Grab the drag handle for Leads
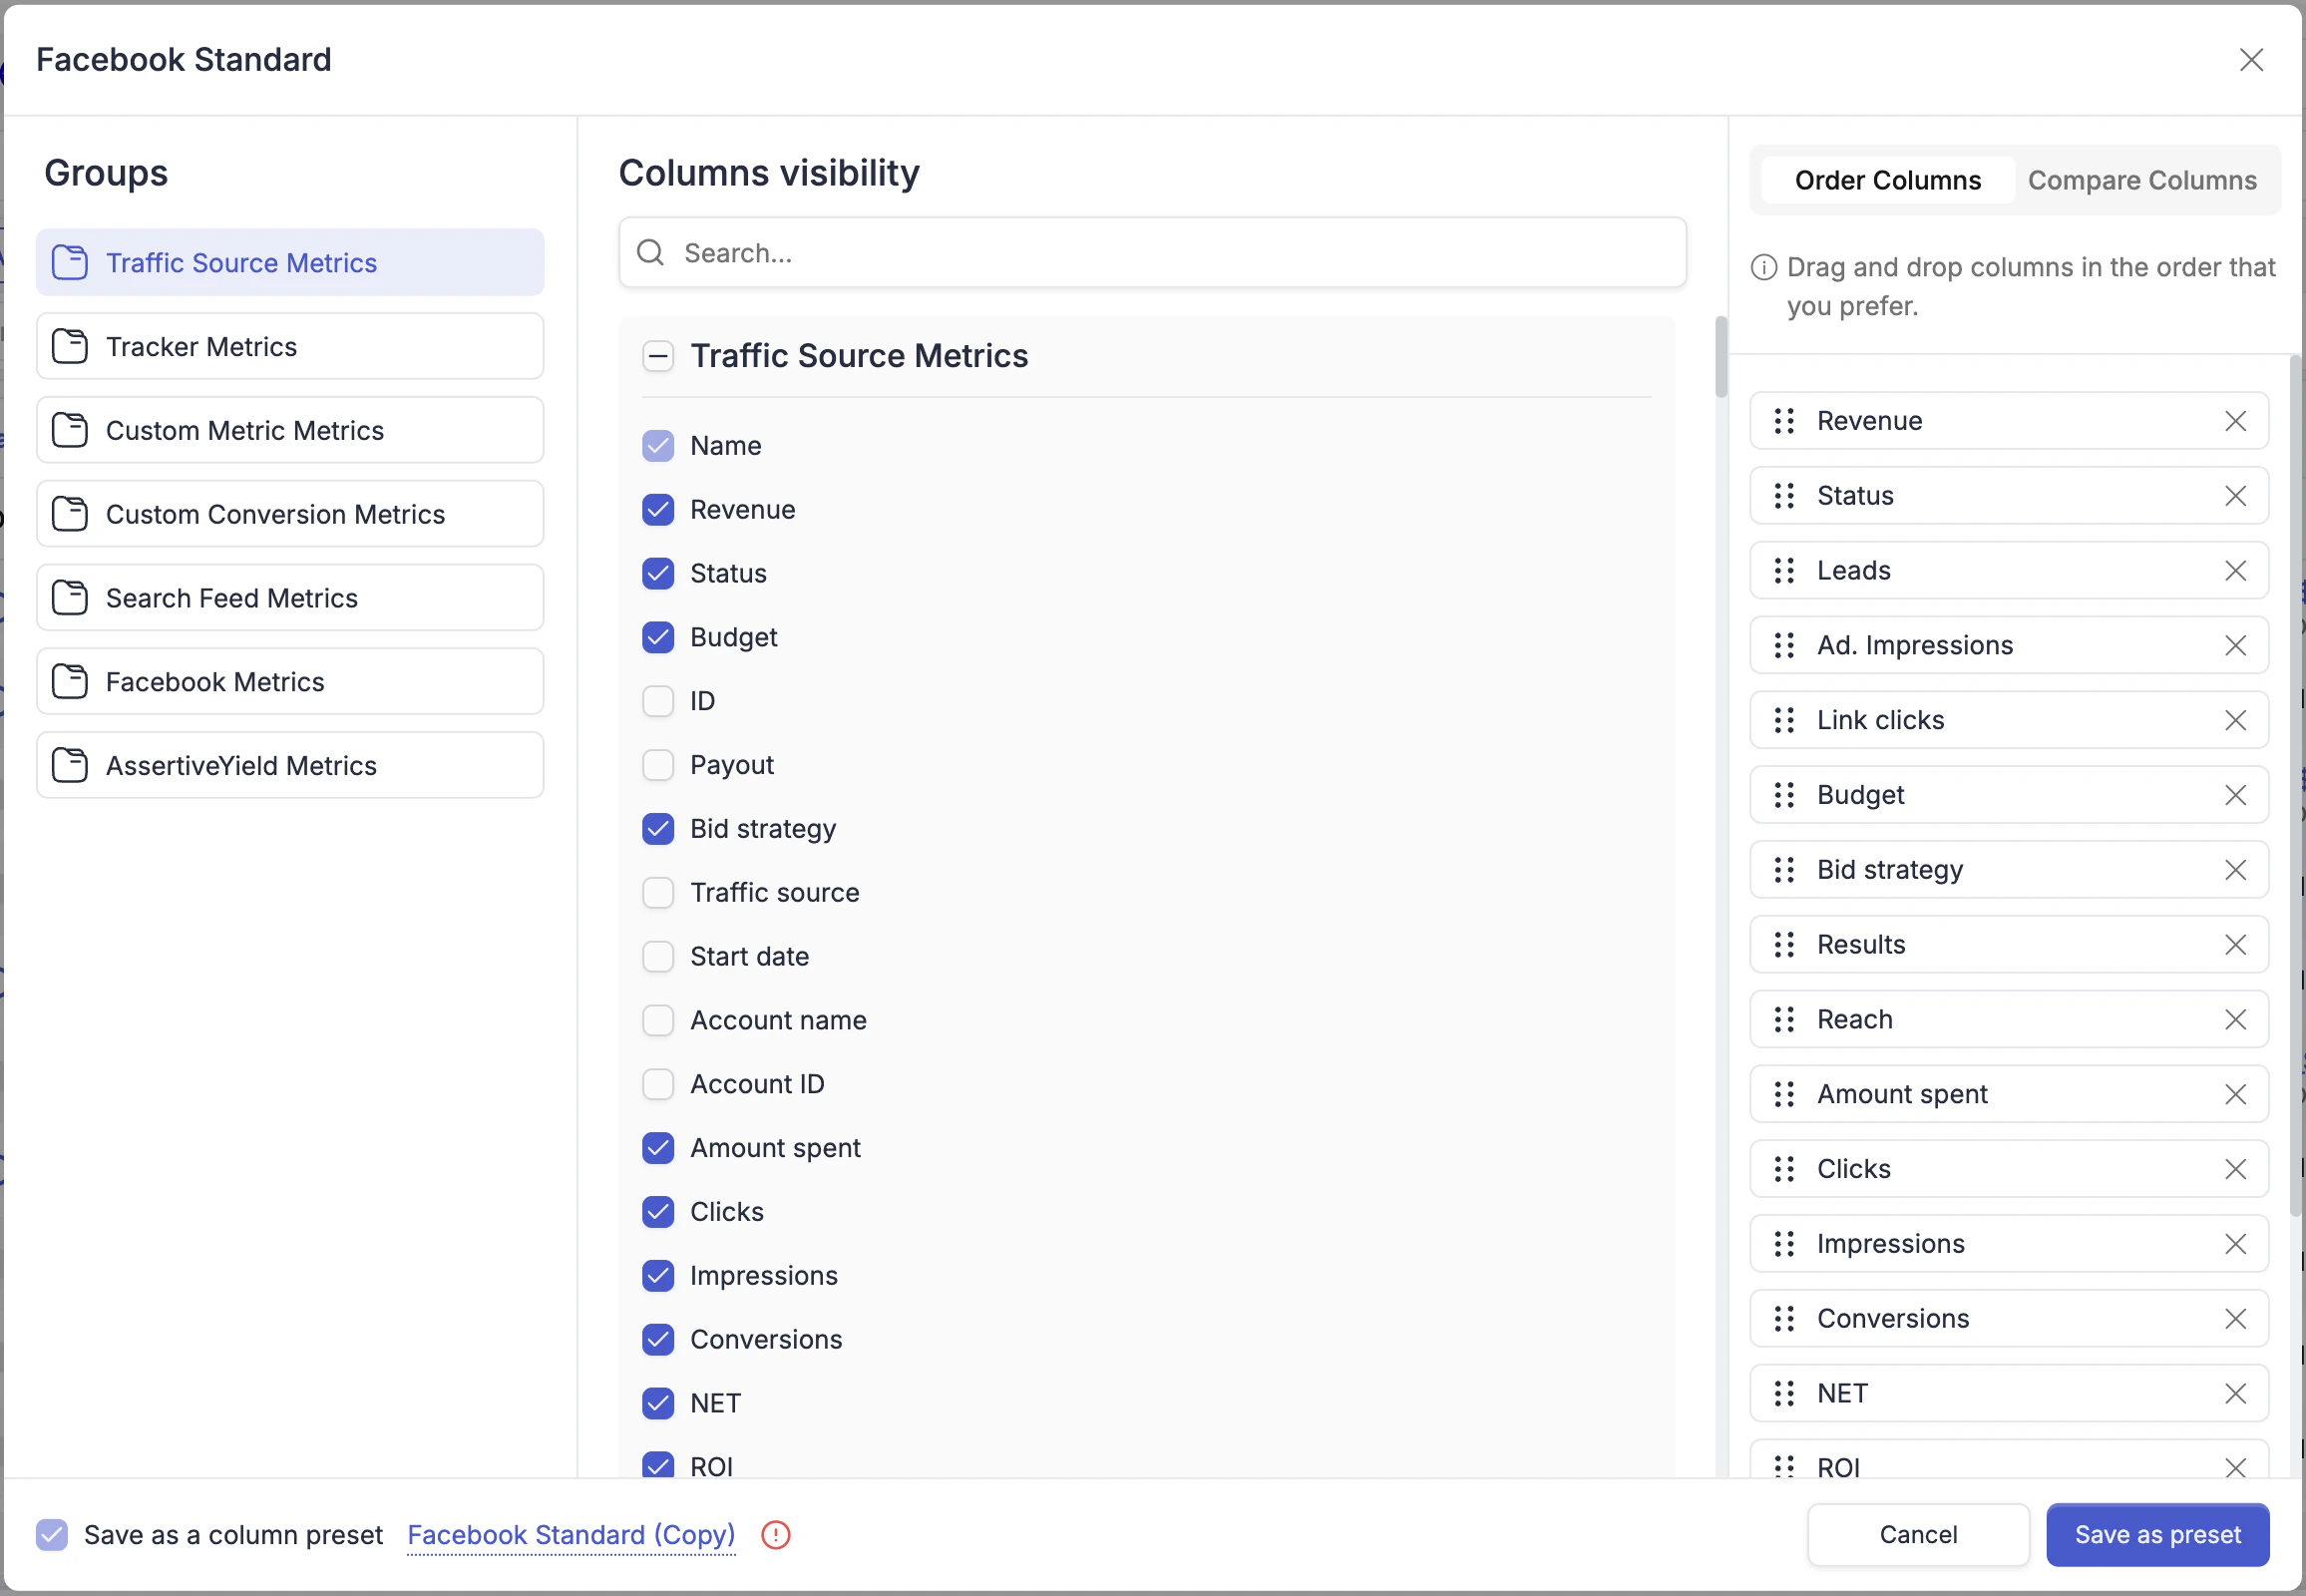 [1784, 571]
